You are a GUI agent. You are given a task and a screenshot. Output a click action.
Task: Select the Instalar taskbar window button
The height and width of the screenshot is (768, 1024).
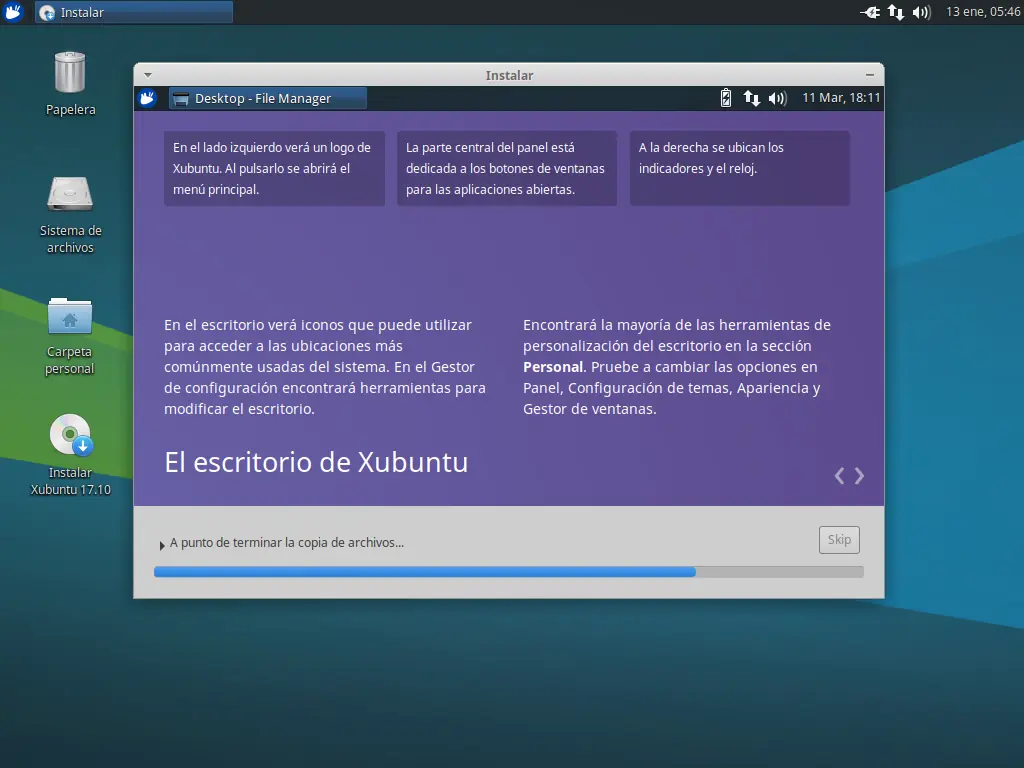pyautogui.click(x=134, y=12)
